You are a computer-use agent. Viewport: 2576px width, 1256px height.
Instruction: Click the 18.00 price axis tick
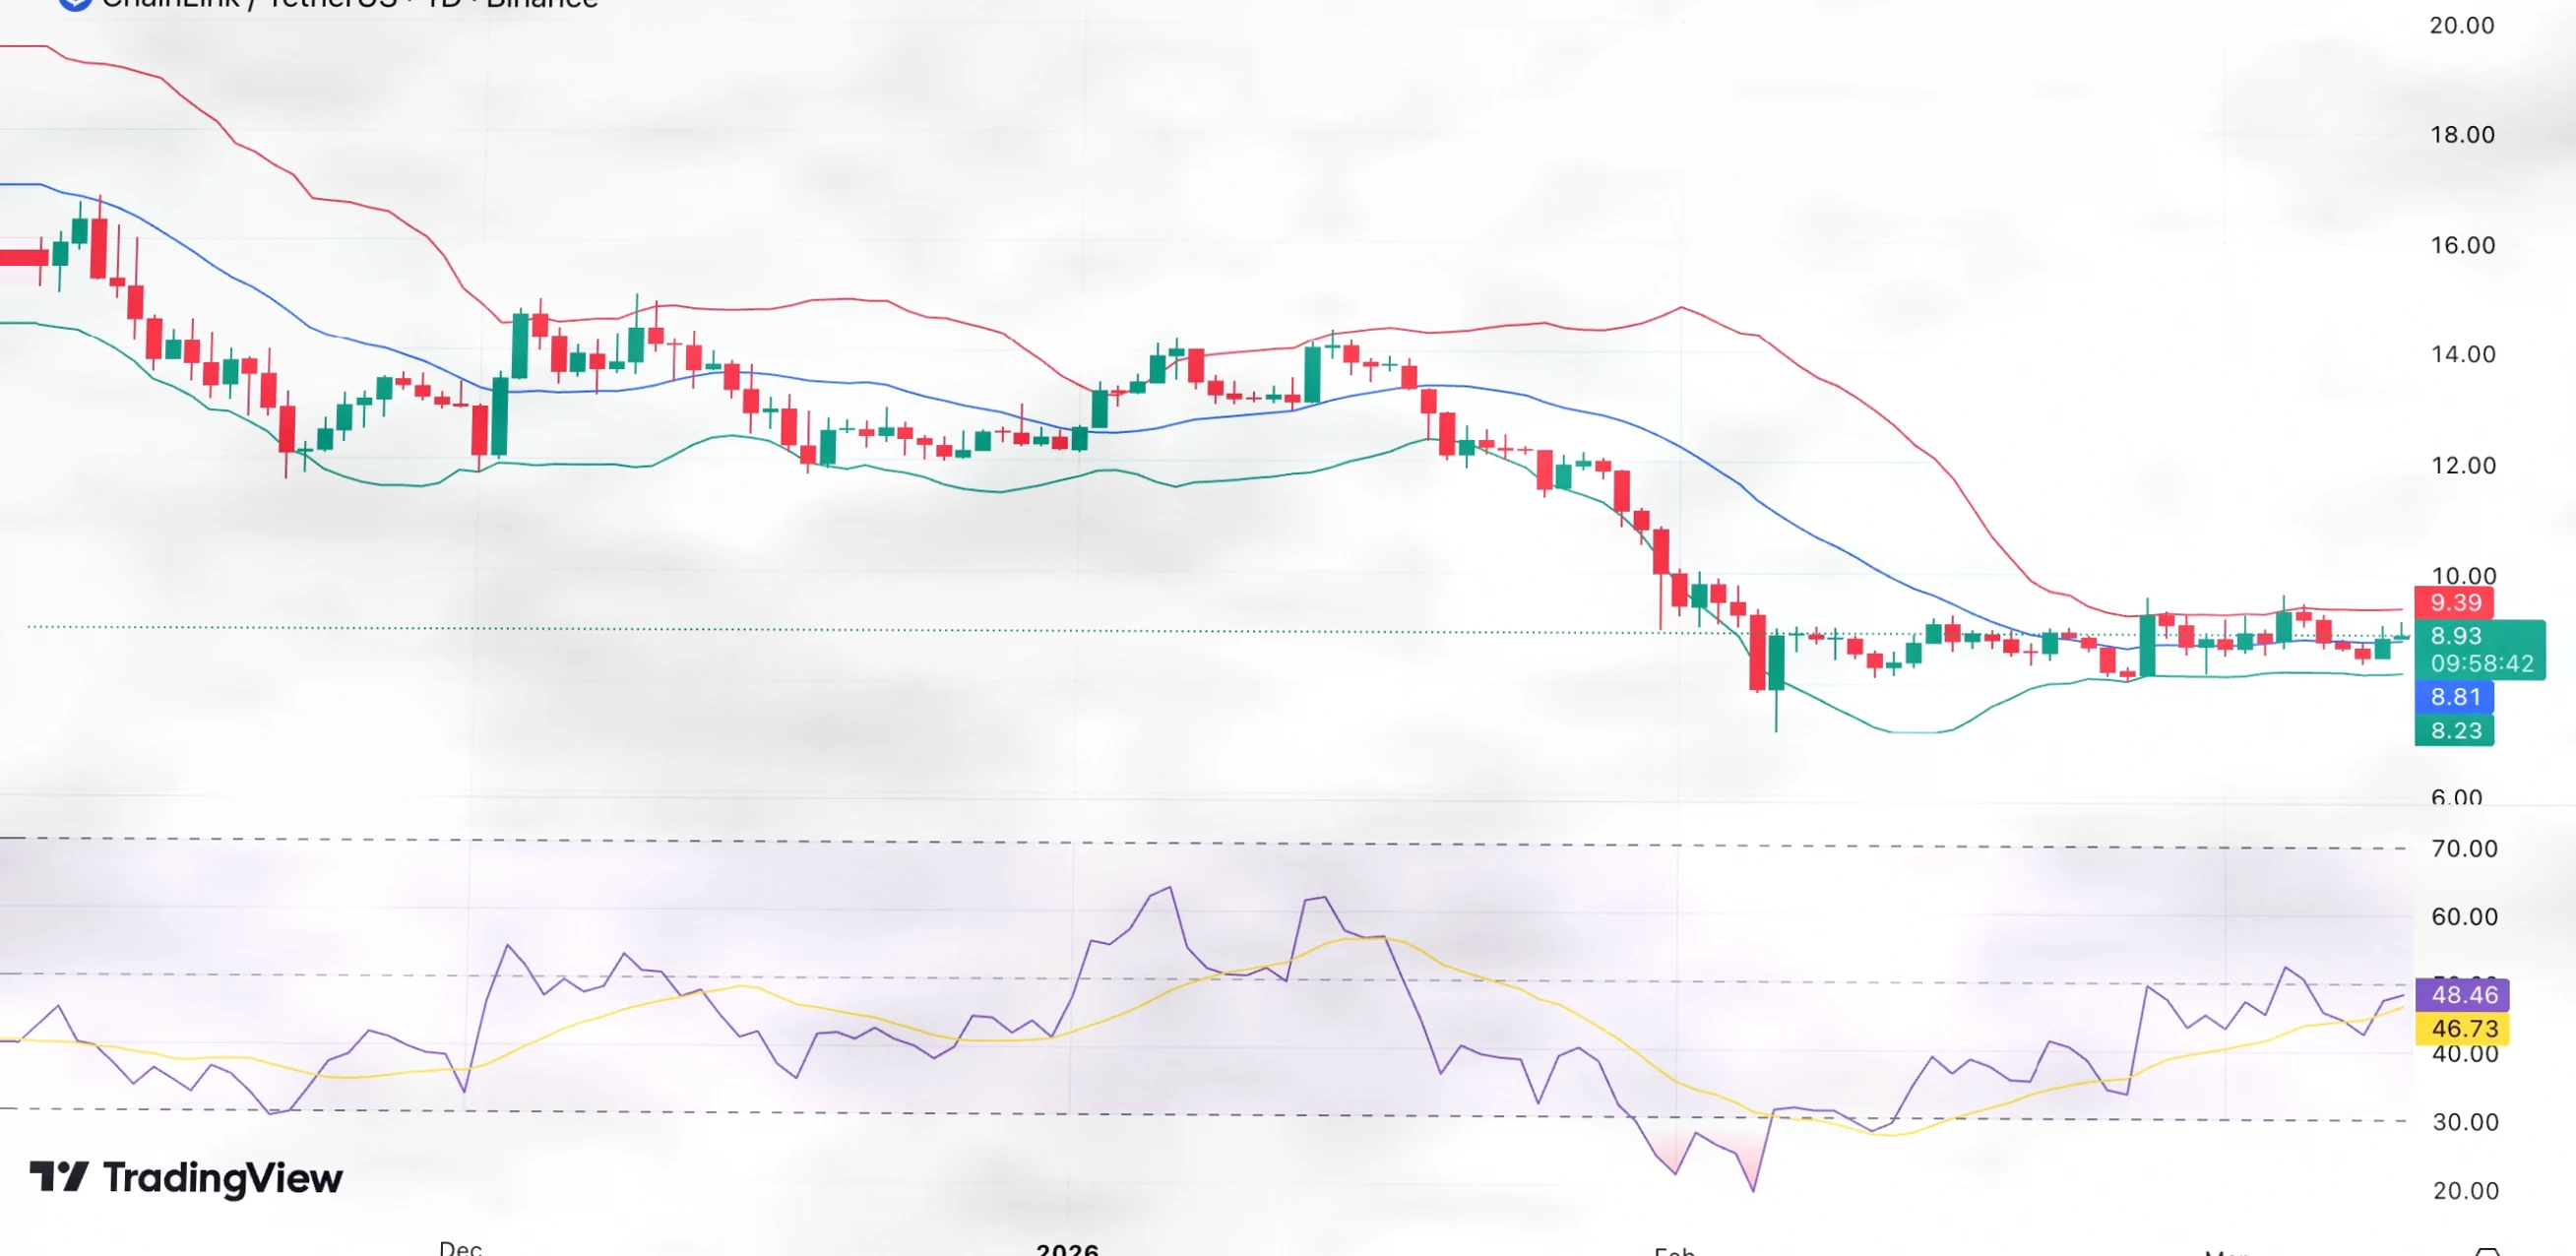[2462, 135]
